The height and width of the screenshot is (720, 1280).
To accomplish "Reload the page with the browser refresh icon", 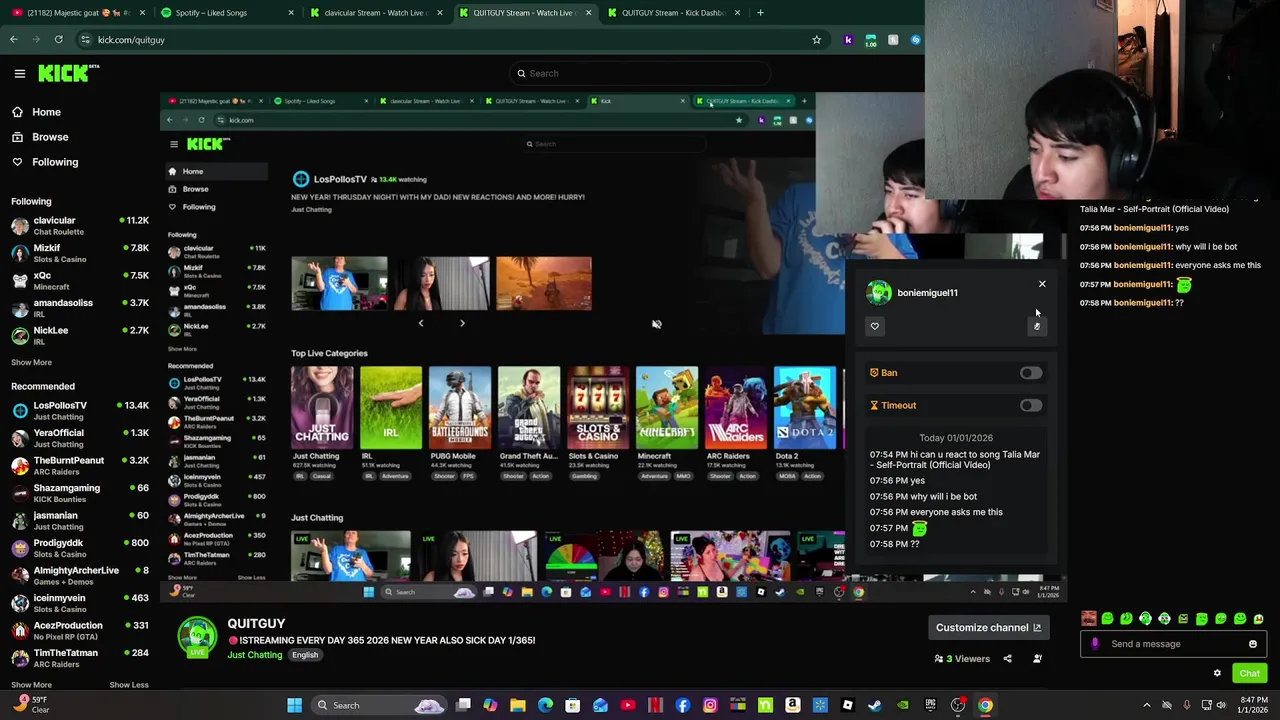I will click(58, 40).
